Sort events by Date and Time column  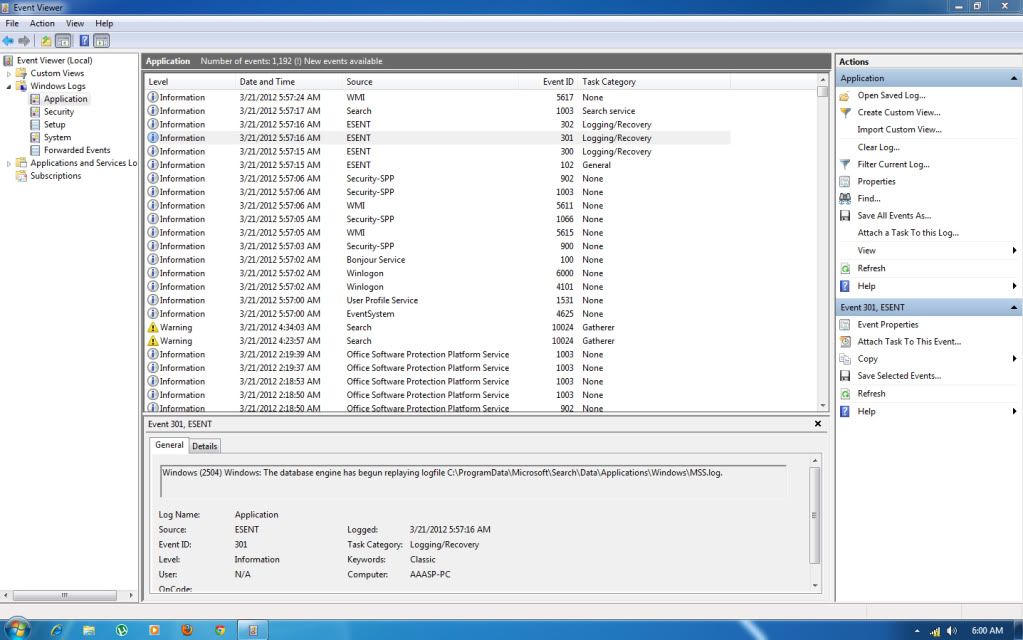(289, 82)
